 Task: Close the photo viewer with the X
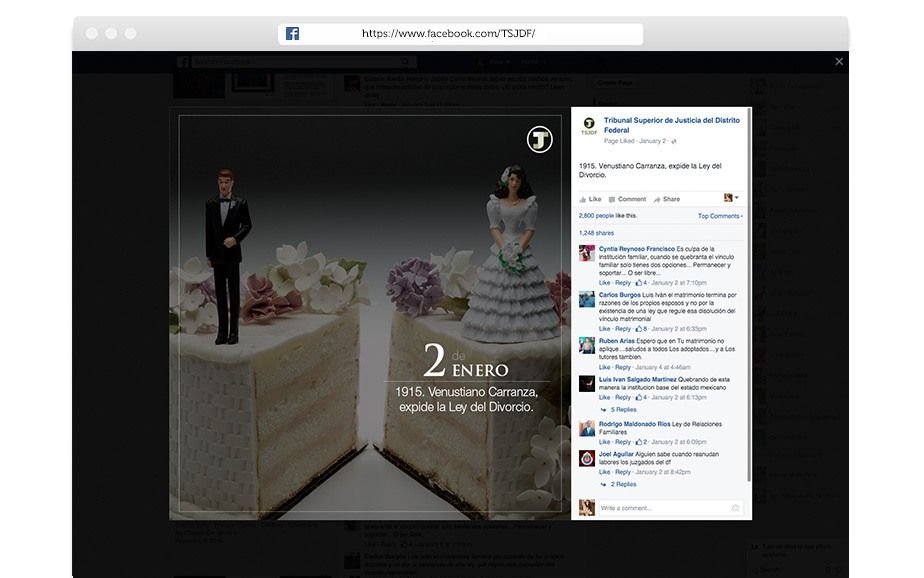tap(839, 61)
